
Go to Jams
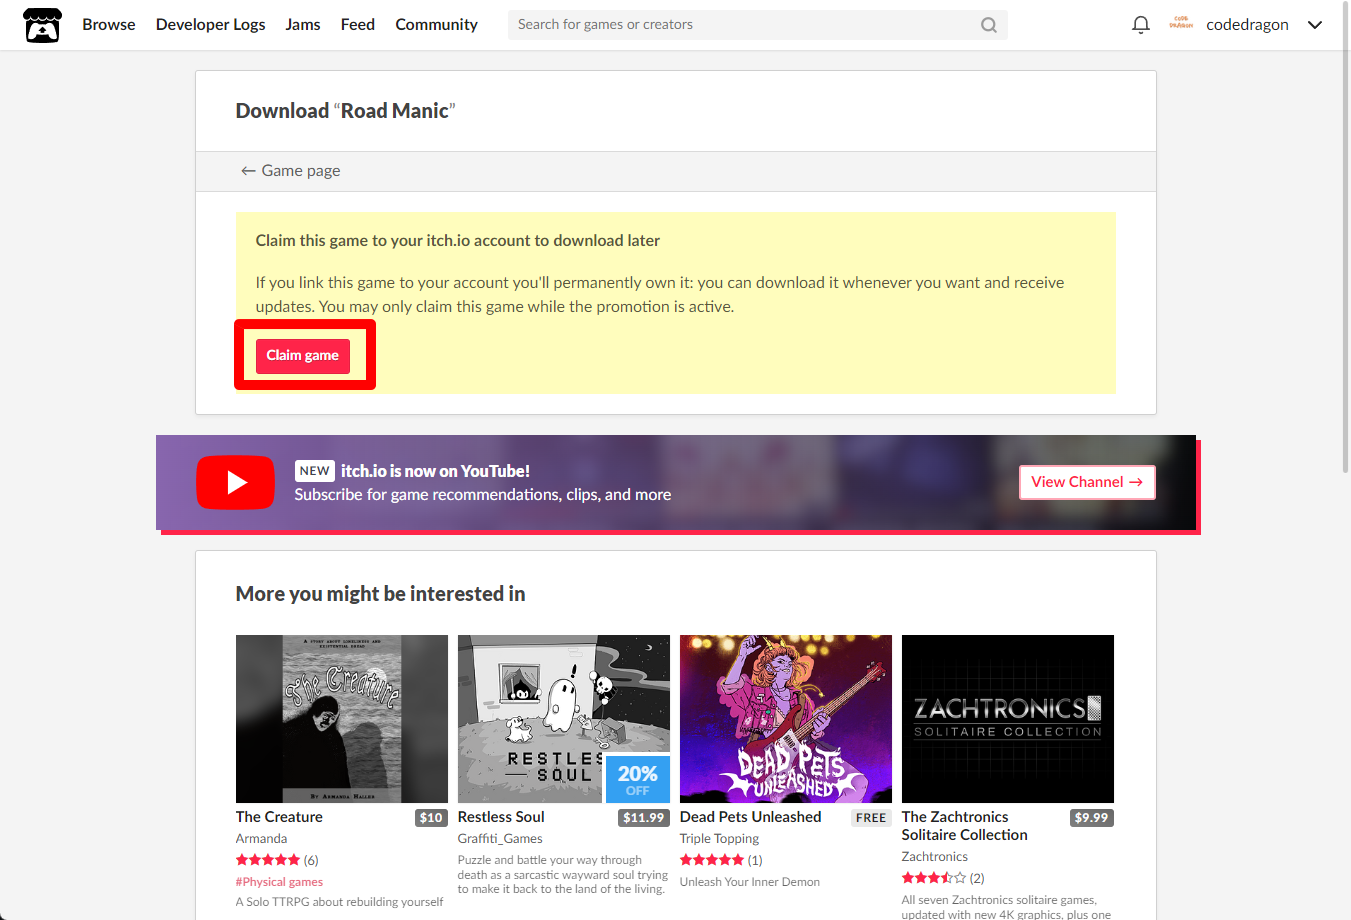click(x=303, y=25)
